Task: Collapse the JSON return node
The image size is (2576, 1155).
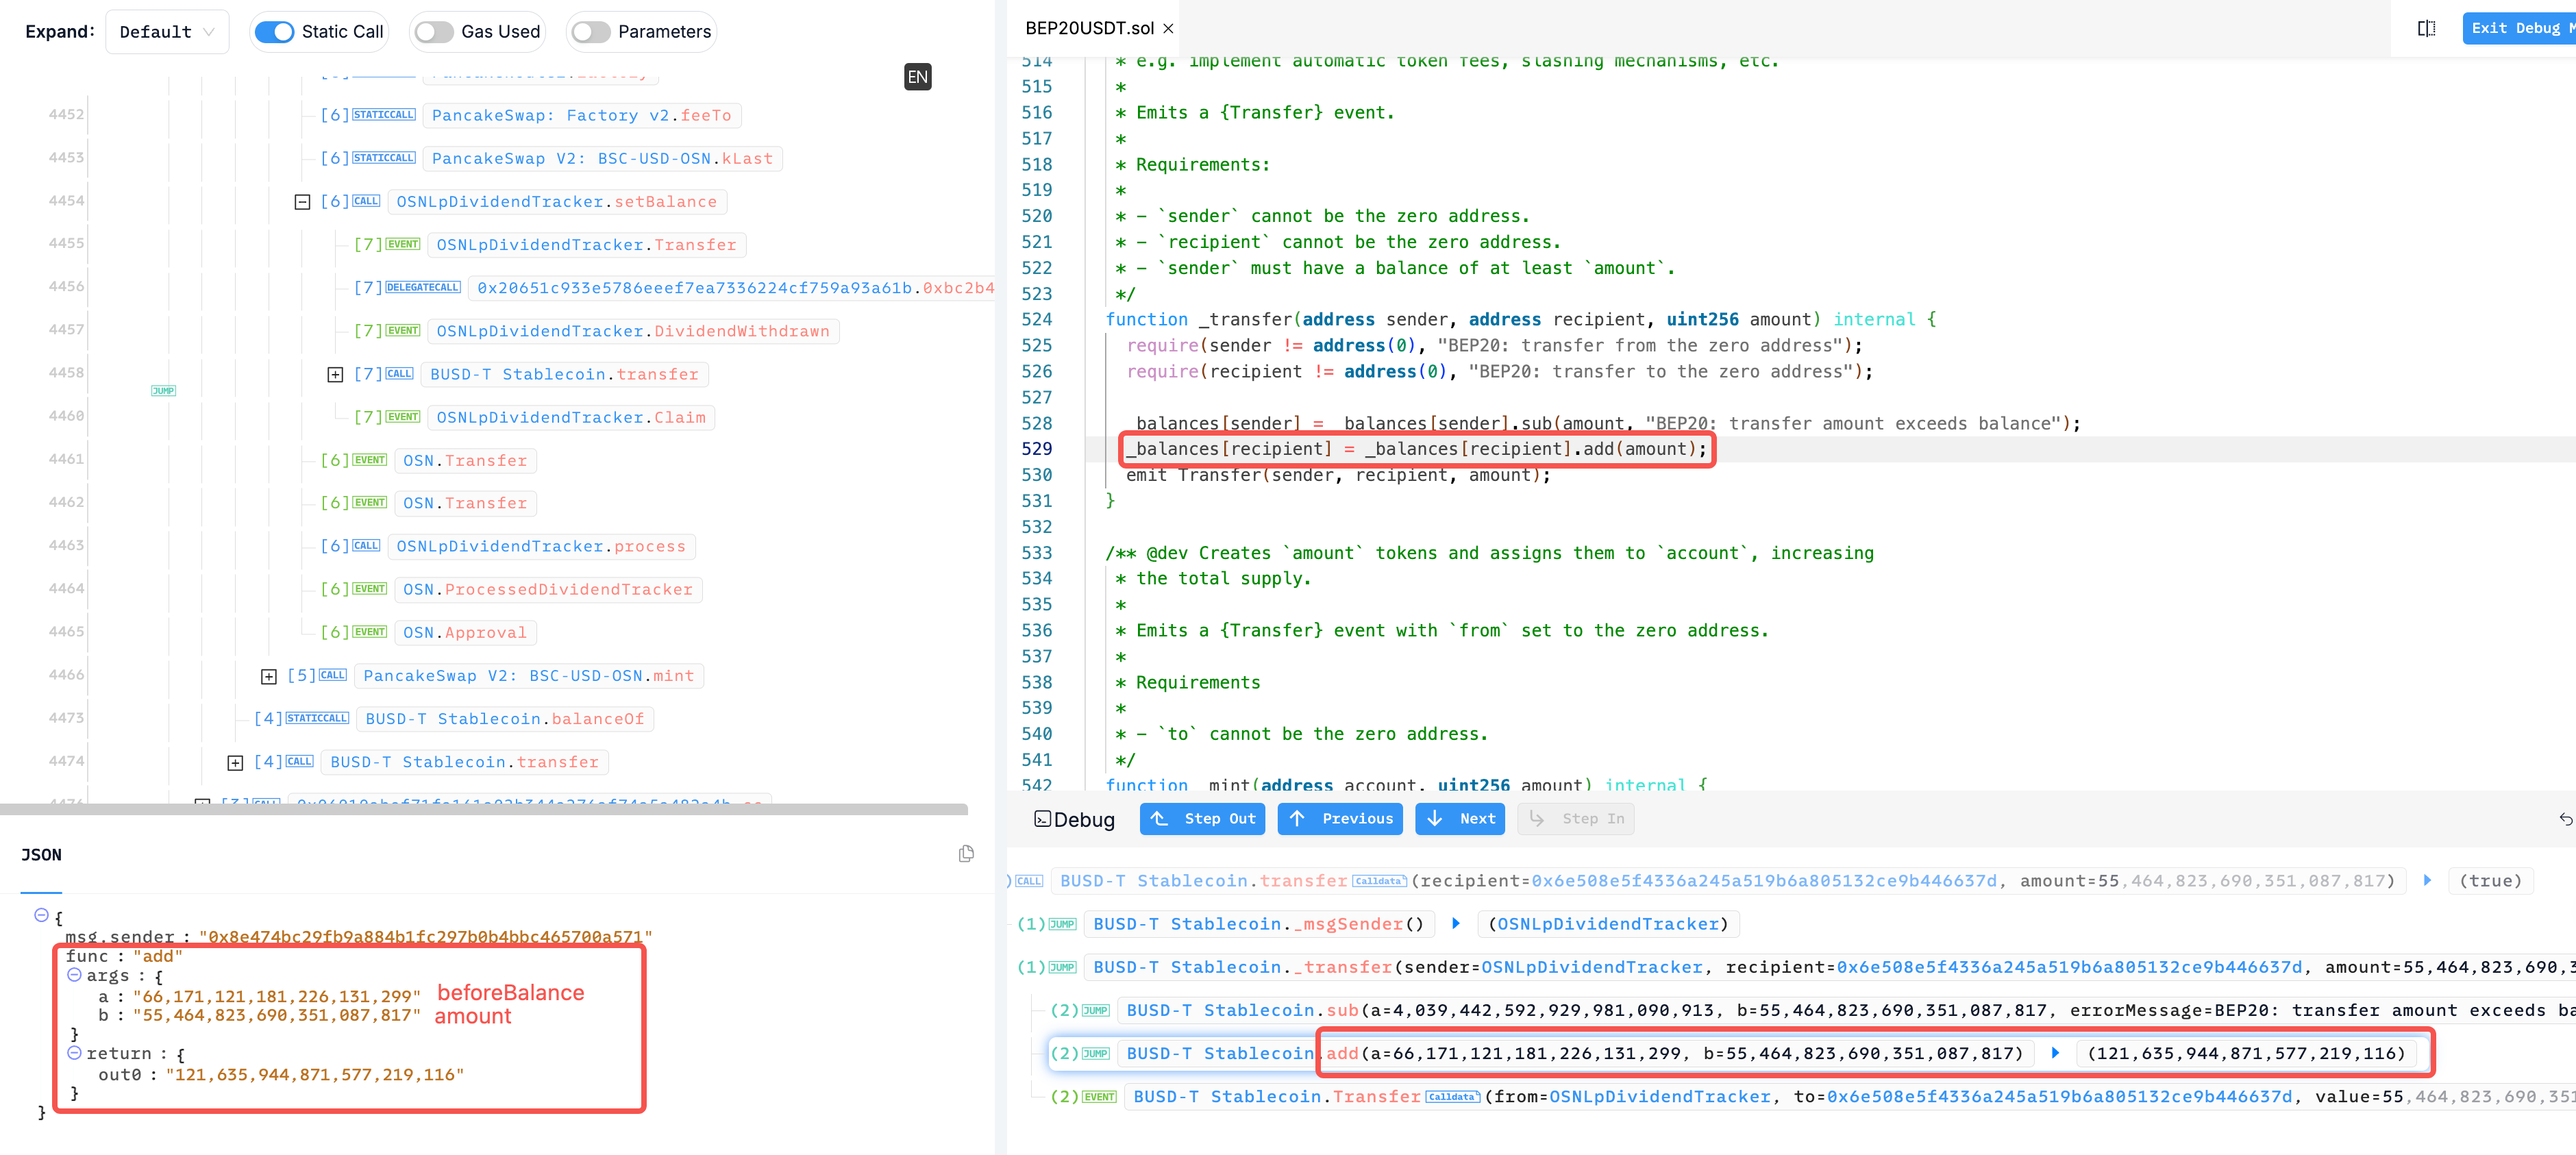Action: tap(74, 1052)
